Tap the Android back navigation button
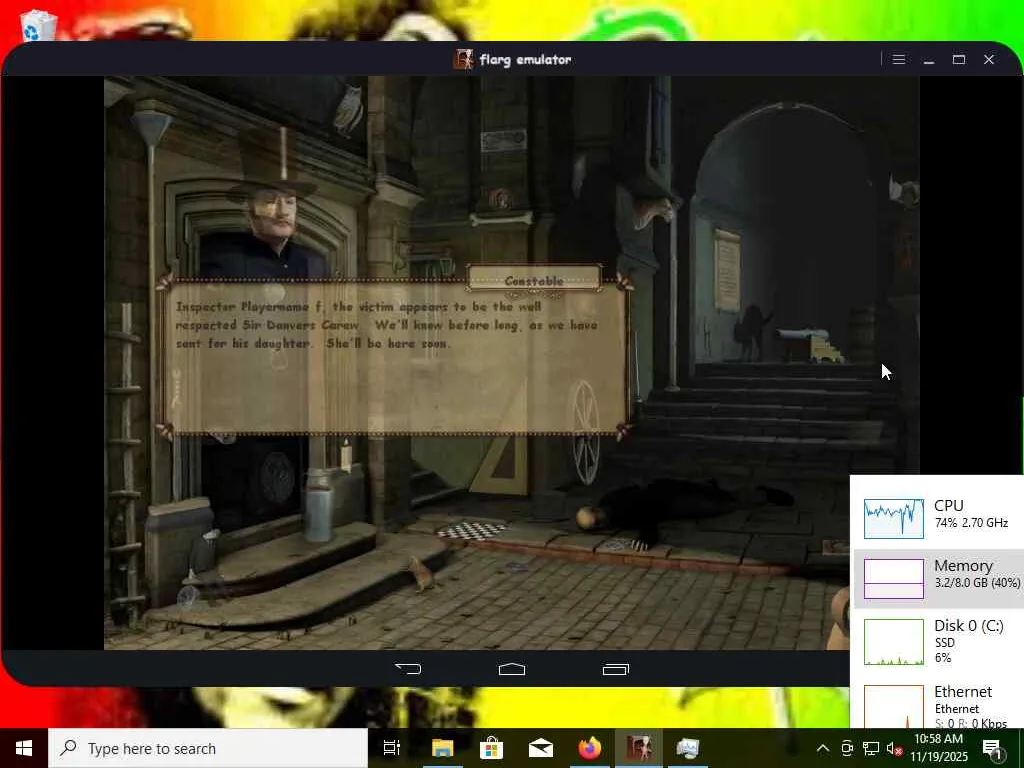The width and height of the screenshot is (1024, 768). [408, 669]
